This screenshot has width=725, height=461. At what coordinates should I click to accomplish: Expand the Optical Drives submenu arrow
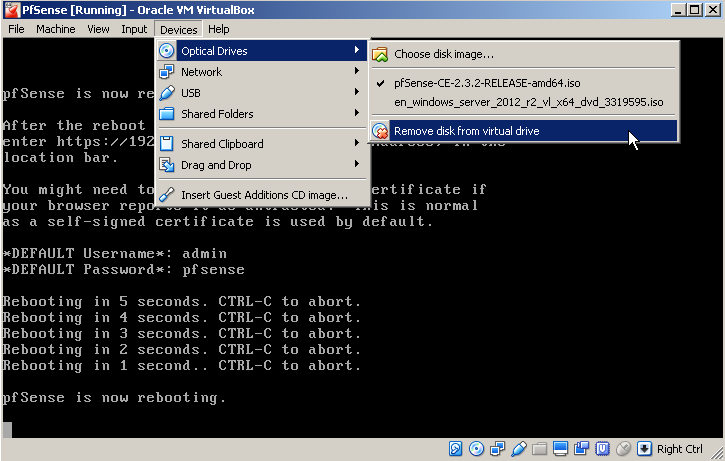point(357,50)
